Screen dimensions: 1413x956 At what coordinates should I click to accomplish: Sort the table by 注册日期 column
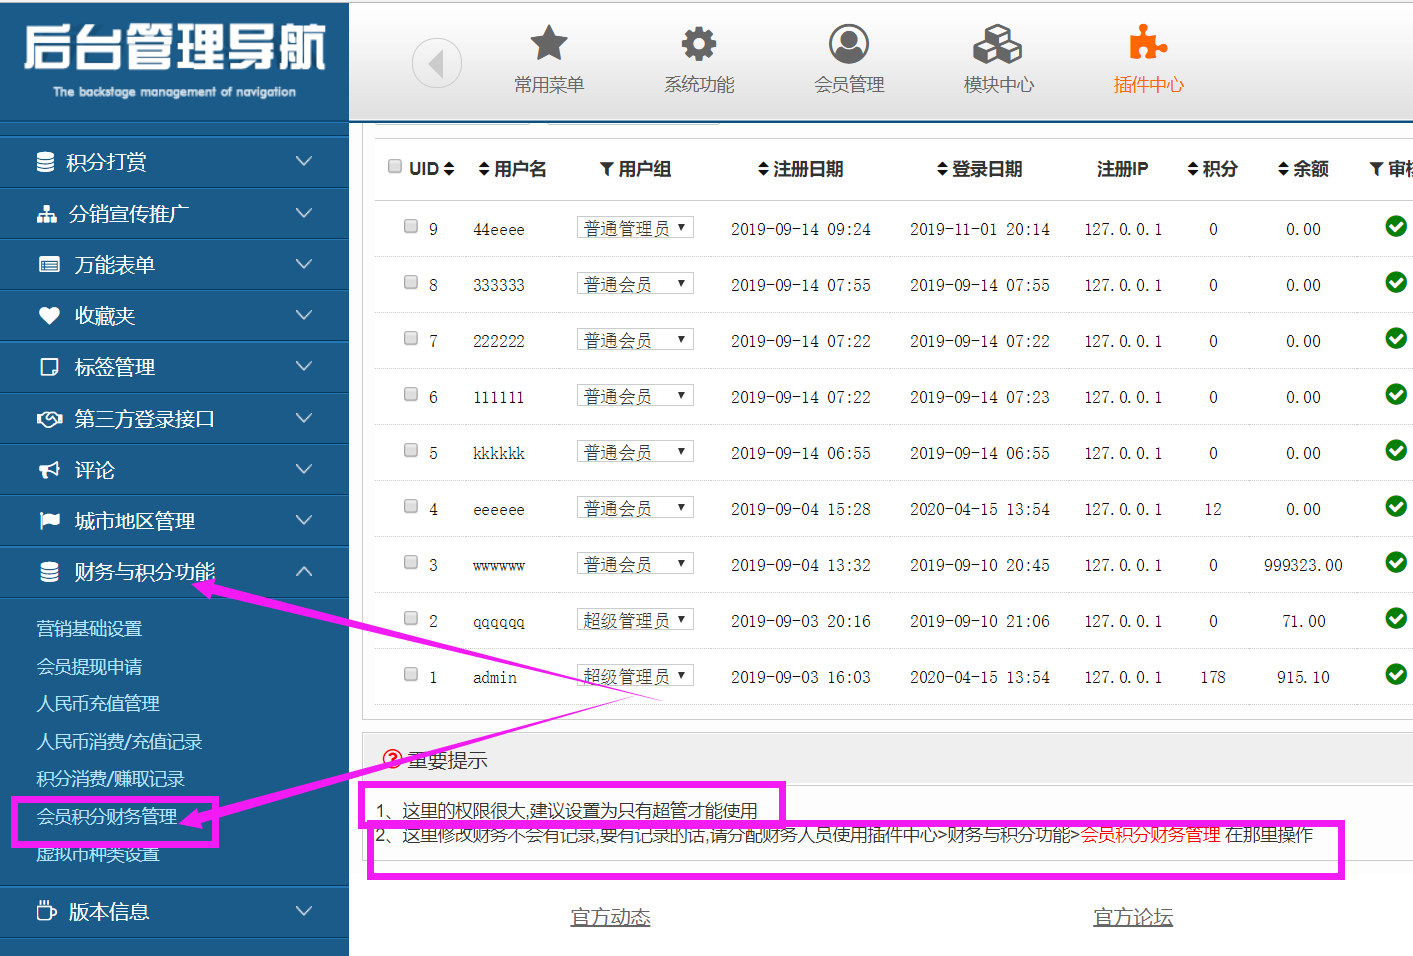tap(800, 169)
